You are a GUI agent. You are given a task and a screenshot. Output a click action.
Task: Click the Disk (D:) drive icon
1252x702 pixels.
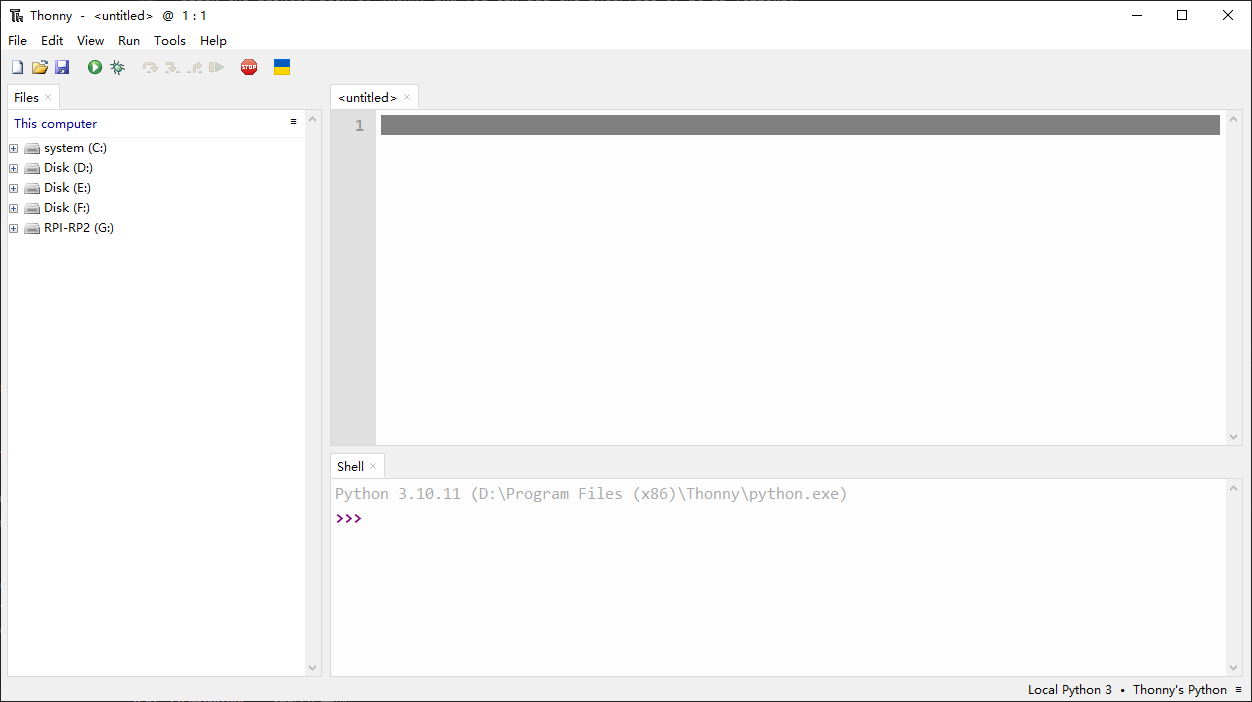(32, 168)
